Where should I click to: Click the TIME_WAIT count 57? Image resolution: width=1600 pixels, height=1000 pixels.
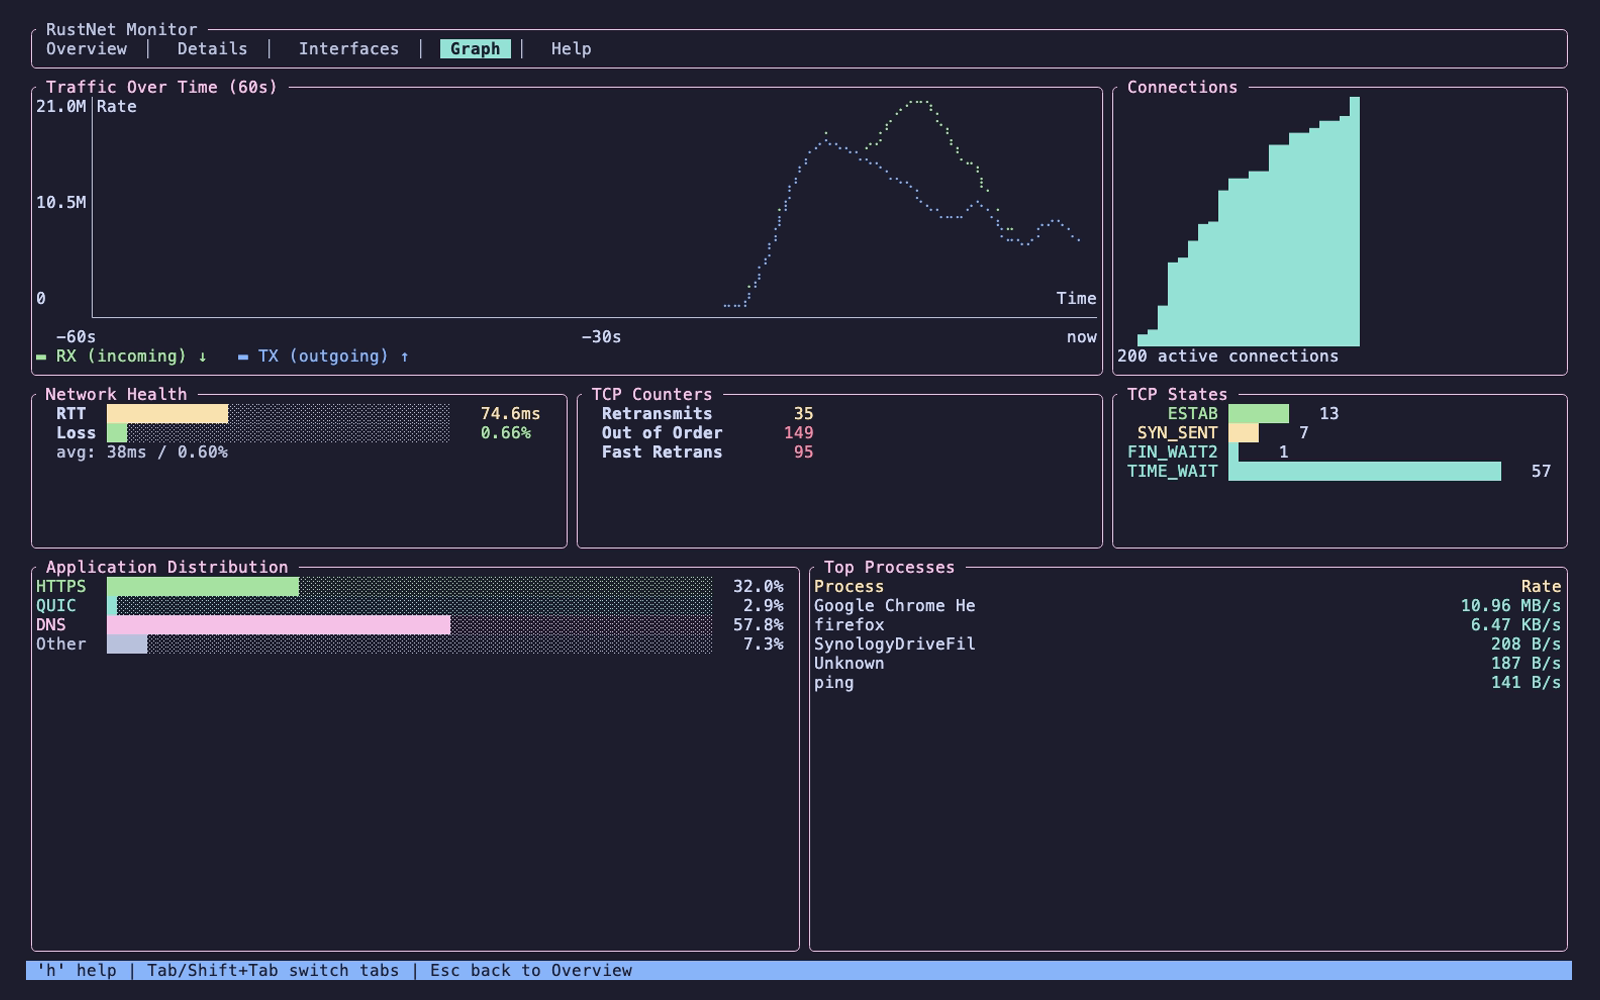coord(1541,471)
